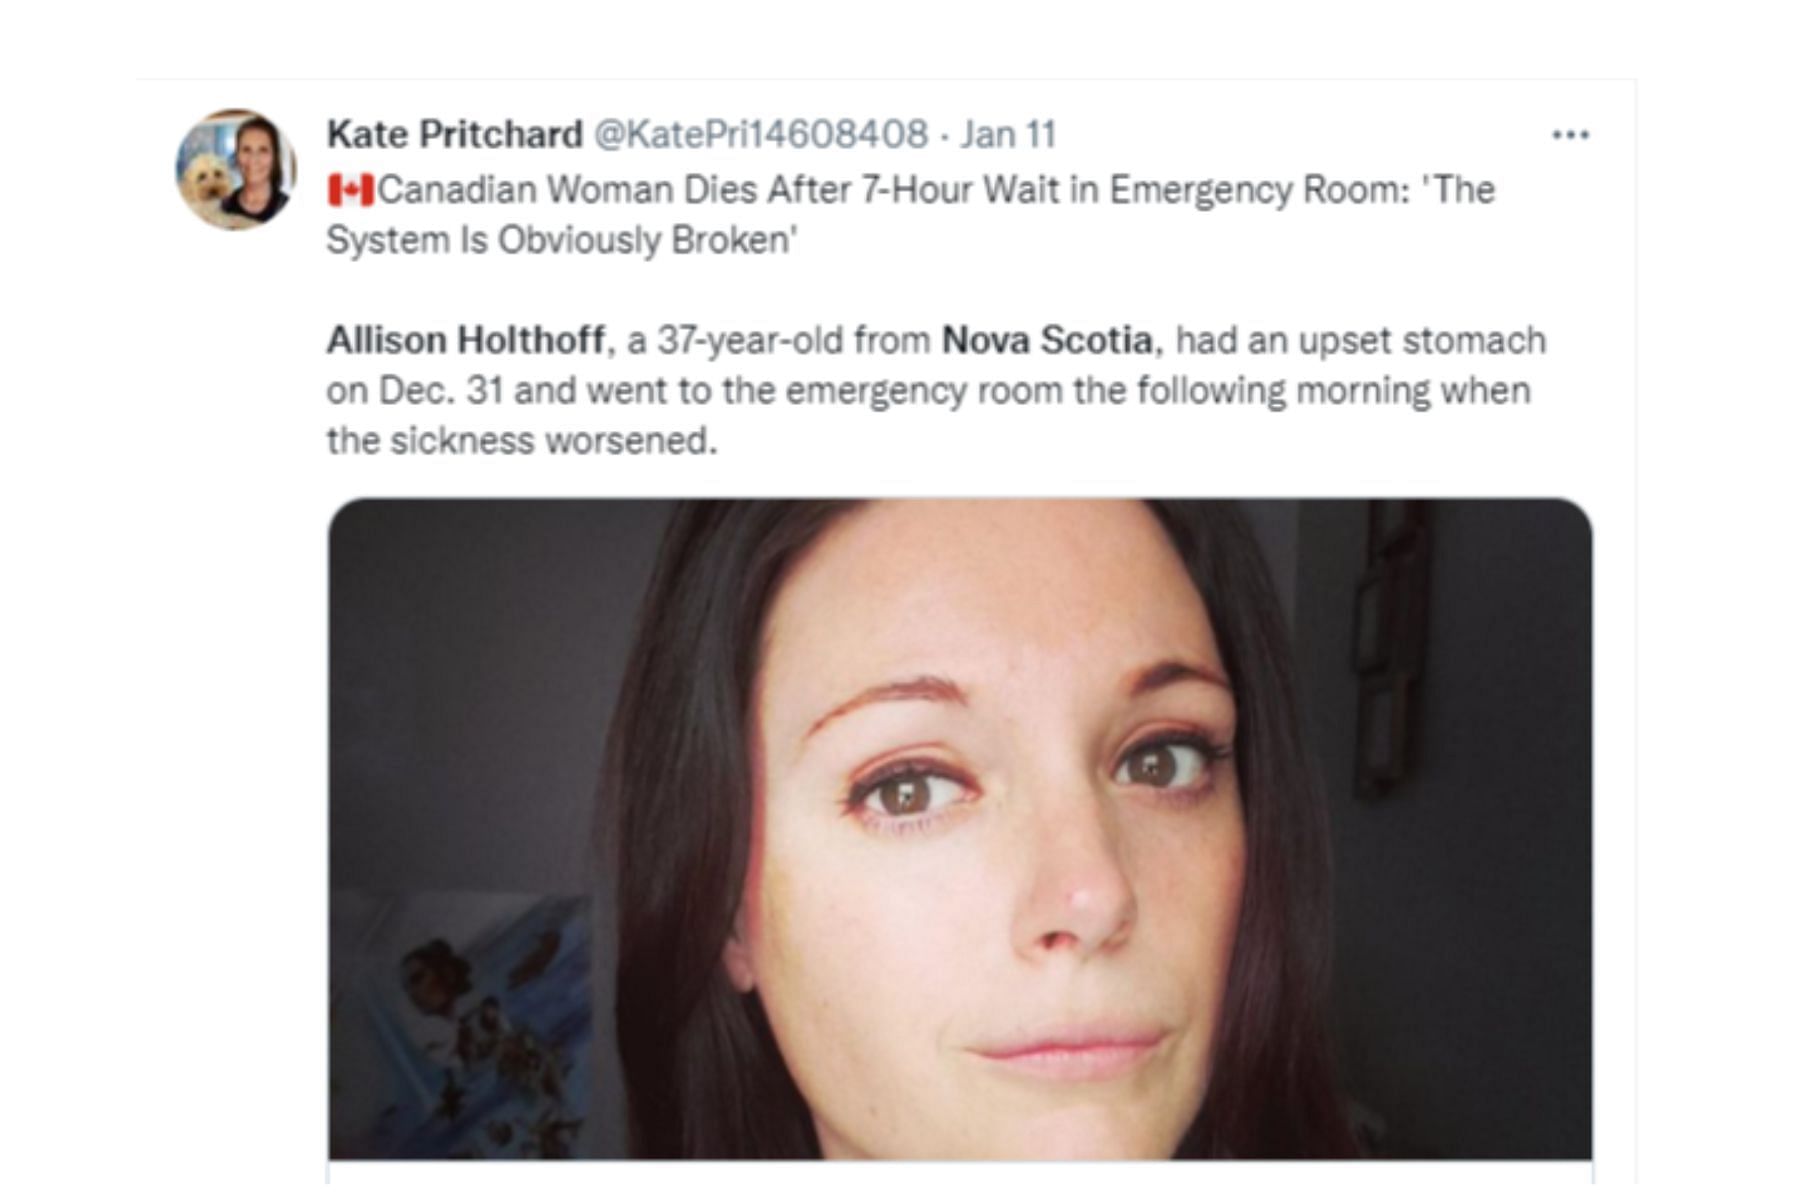Click Kate Pritchard's profile avatar
This screenshot has height=1200, width=1800.
pyautogui.click(x=236, y=170)
